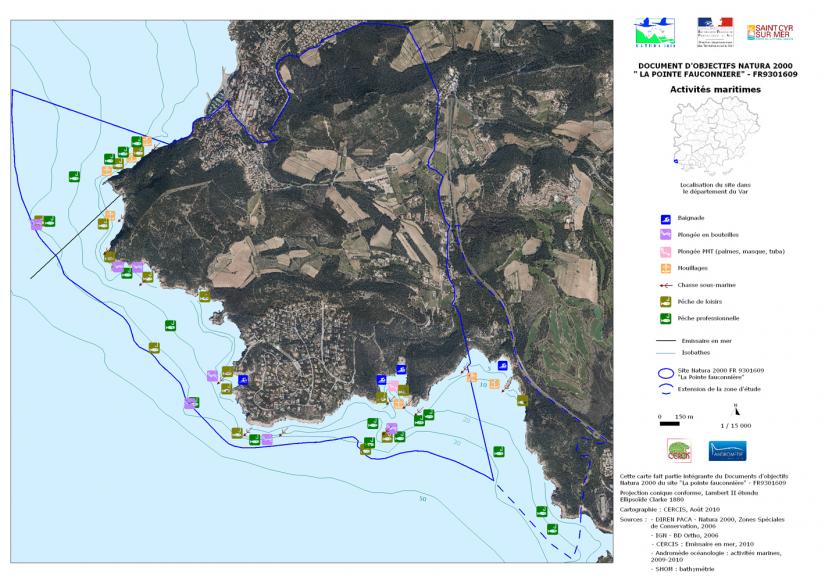Click the Baignade legend icon
Screen dimensions: 825x583
(x=664, y=218)
